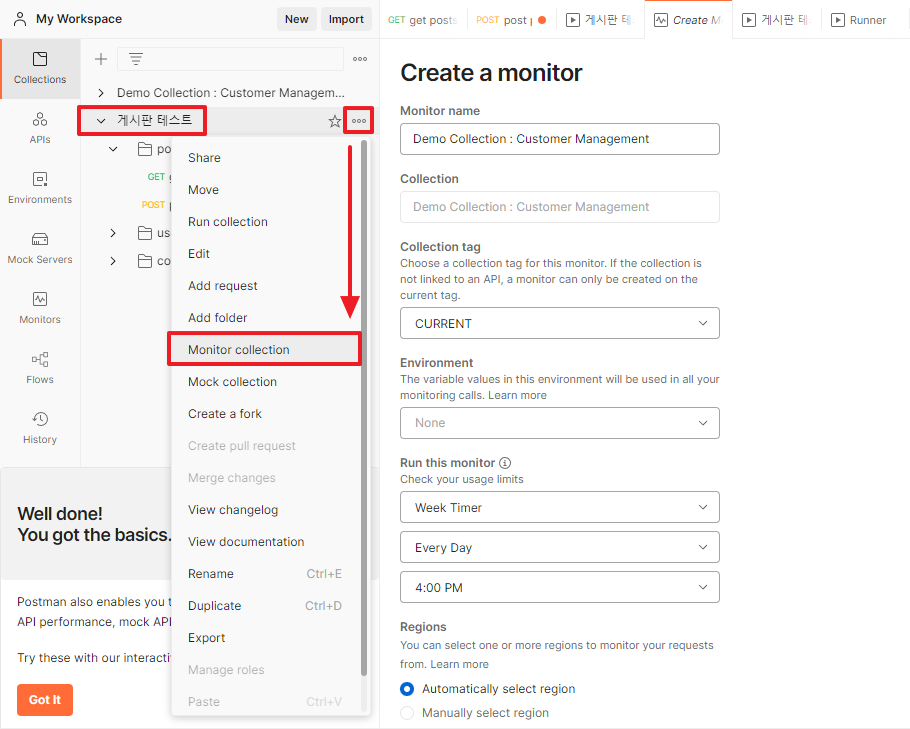910x729 pixels.
Task: Switch to the POST post tab
Action: [x=511, y=20]
